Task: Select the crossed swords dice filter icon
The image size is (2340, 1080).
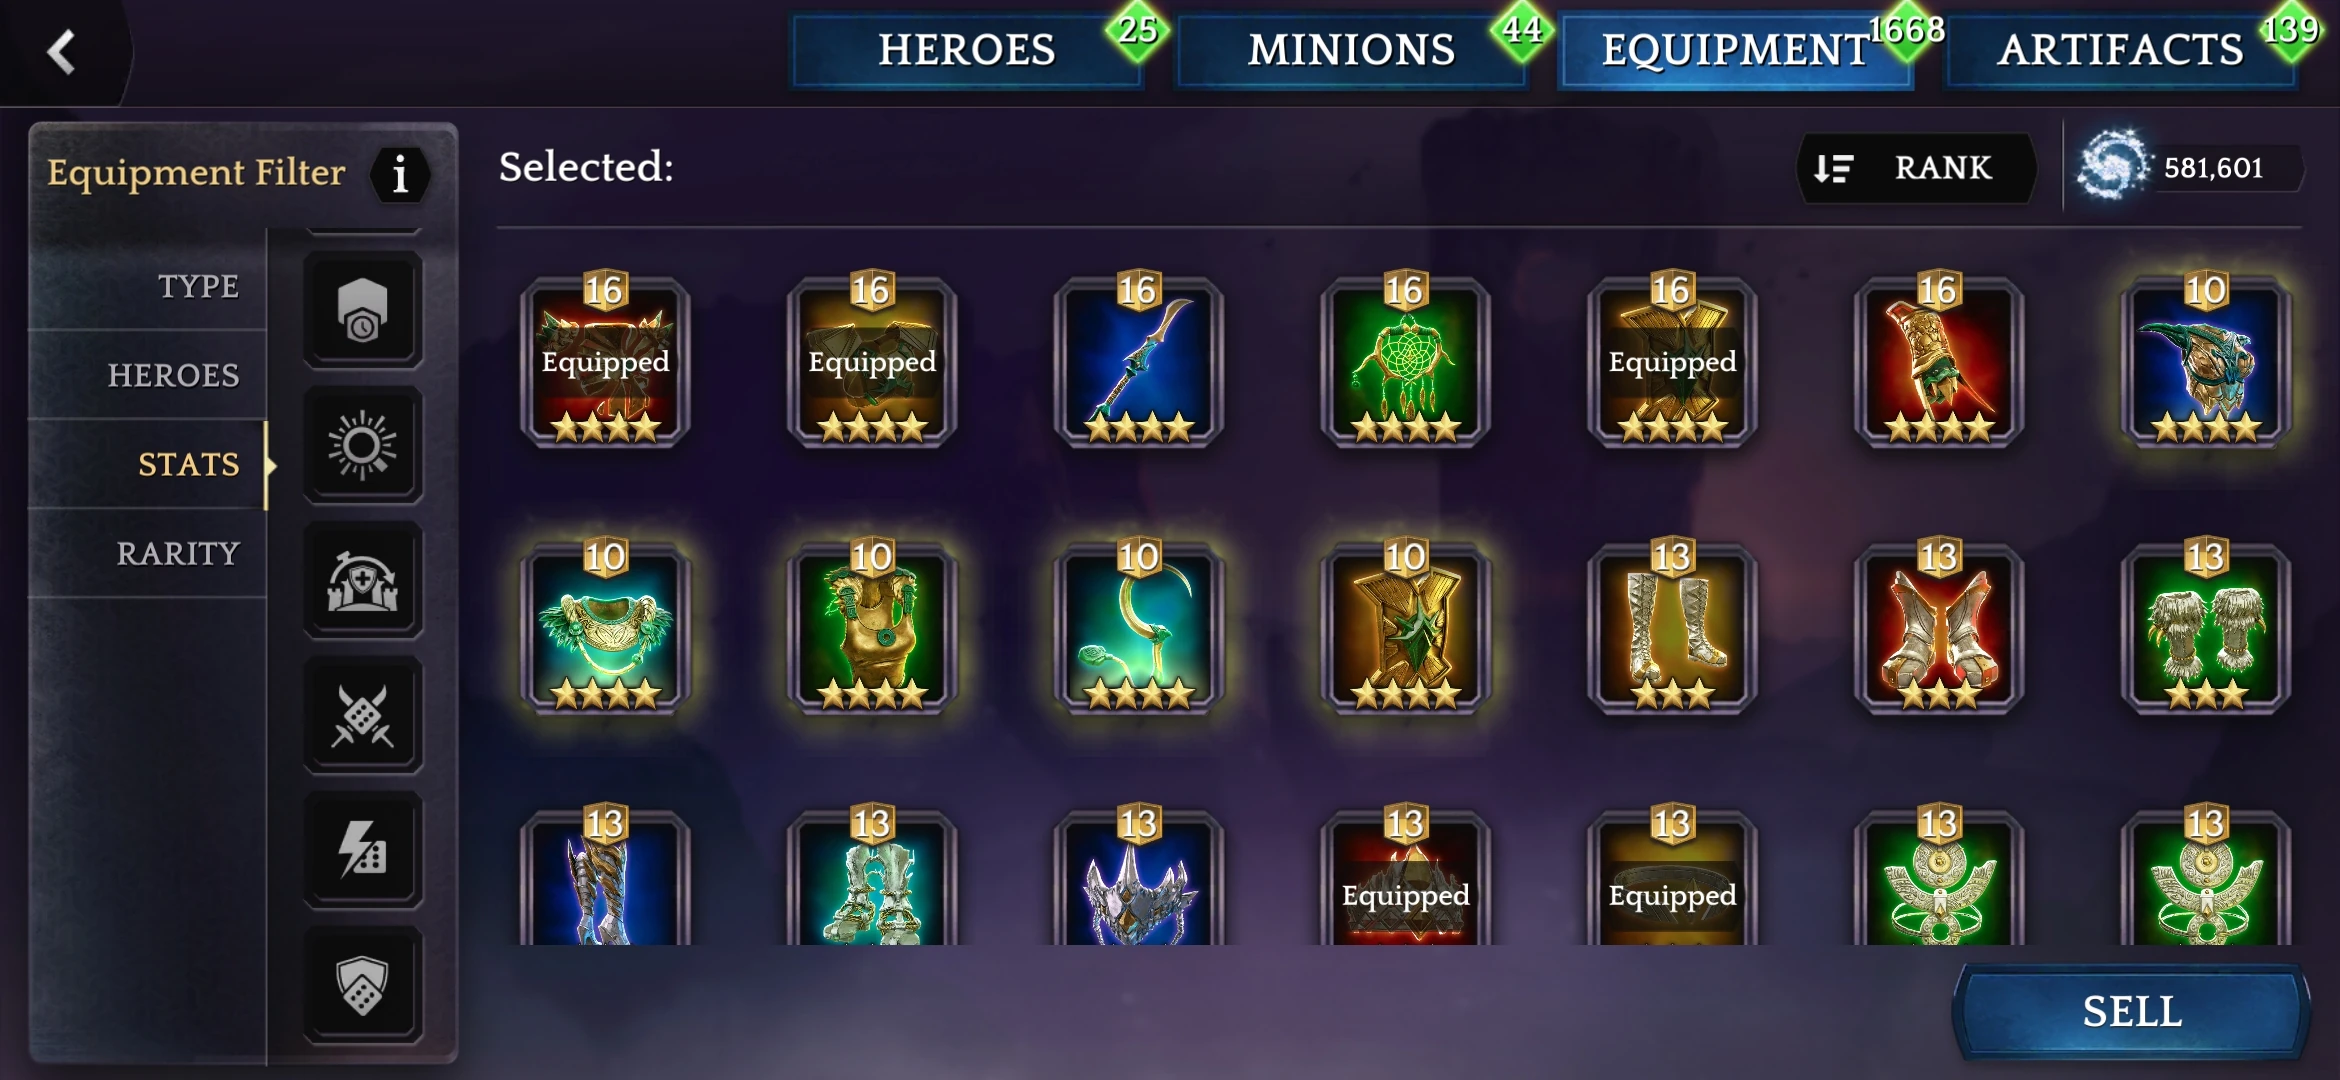Action: pyautogui.click(x=362, y=715)
